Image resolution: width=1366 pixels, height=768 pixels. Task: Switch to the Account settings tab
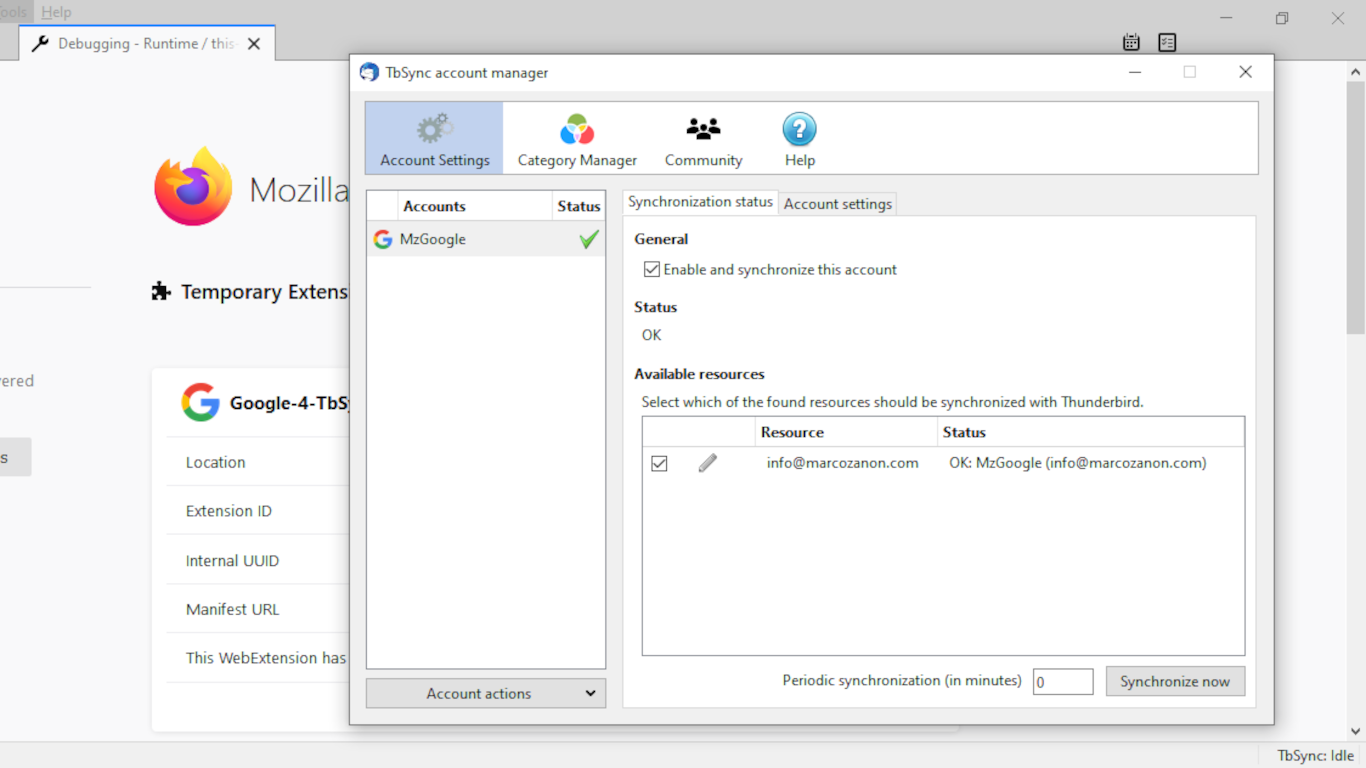[838, 204]
